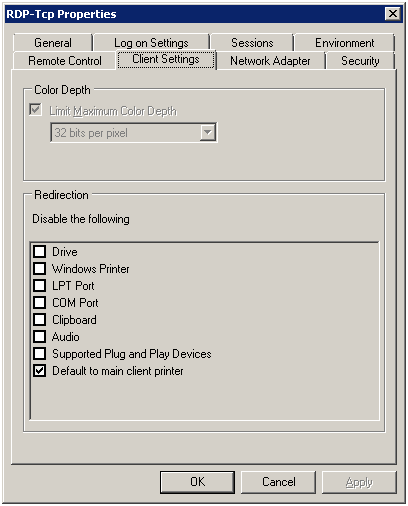The height and width of the screenshot is (506, 408).
Task: Tick the Windows Printer checkbox
Action: [40, 268]
